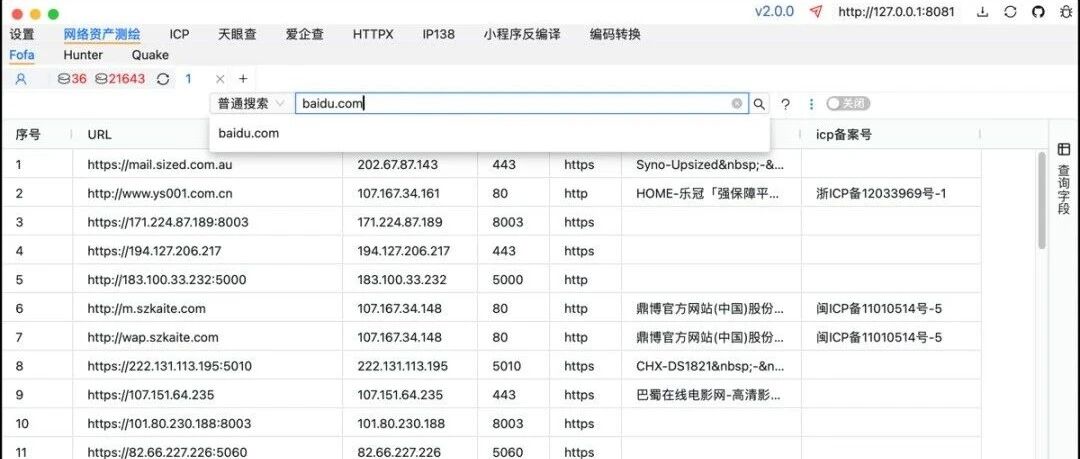This screenshot has height=459, width=1080.
Task: Click the icp备案号 column header
Action: (x=844, y=134)
